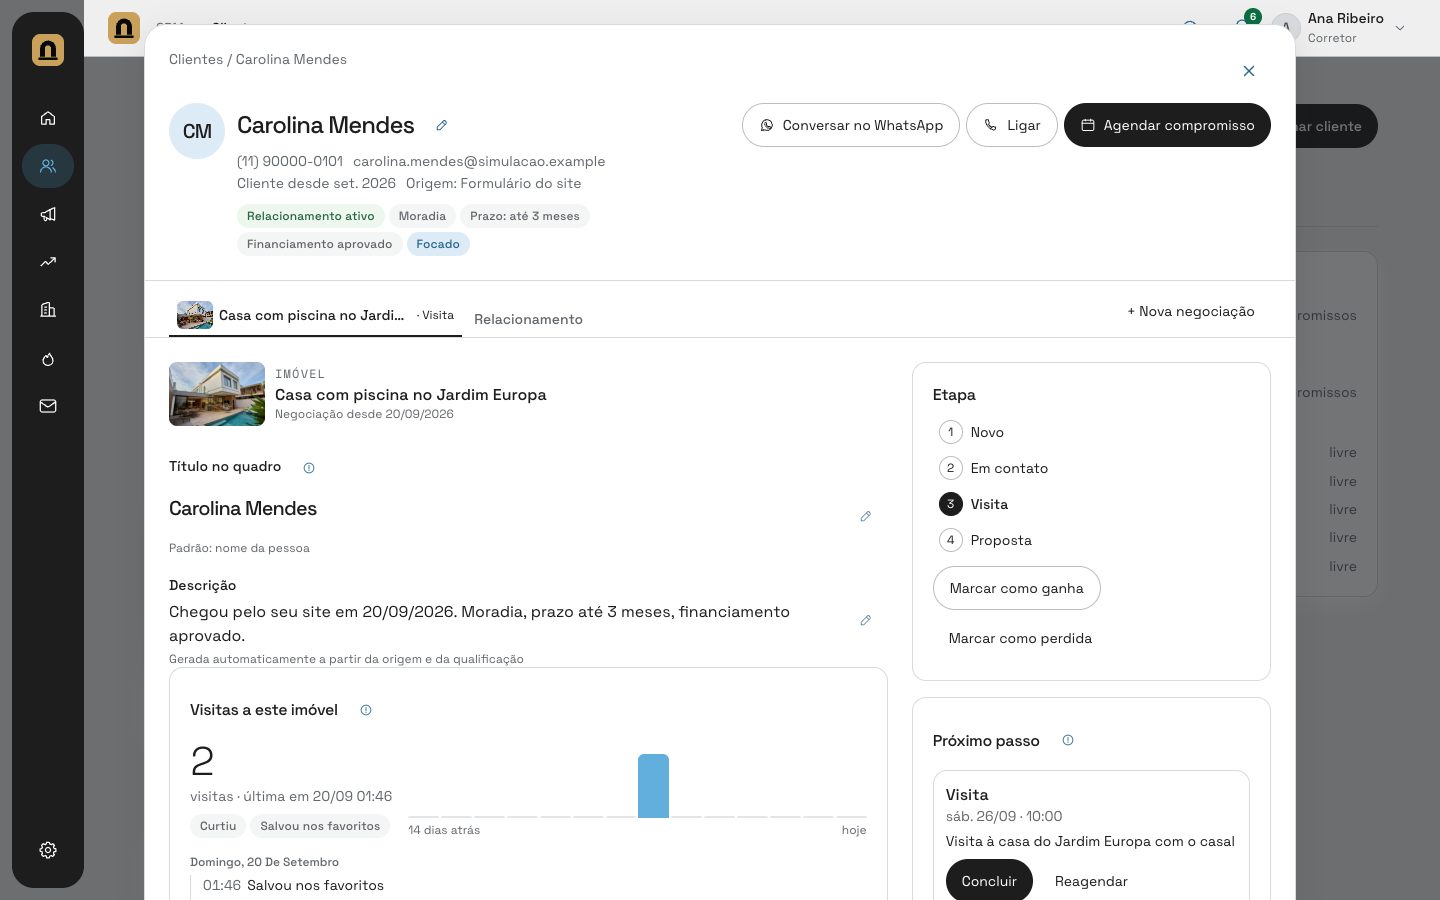The image size is (1440, 900).
Task: Click the Focado tag
Action: point(438,244)
